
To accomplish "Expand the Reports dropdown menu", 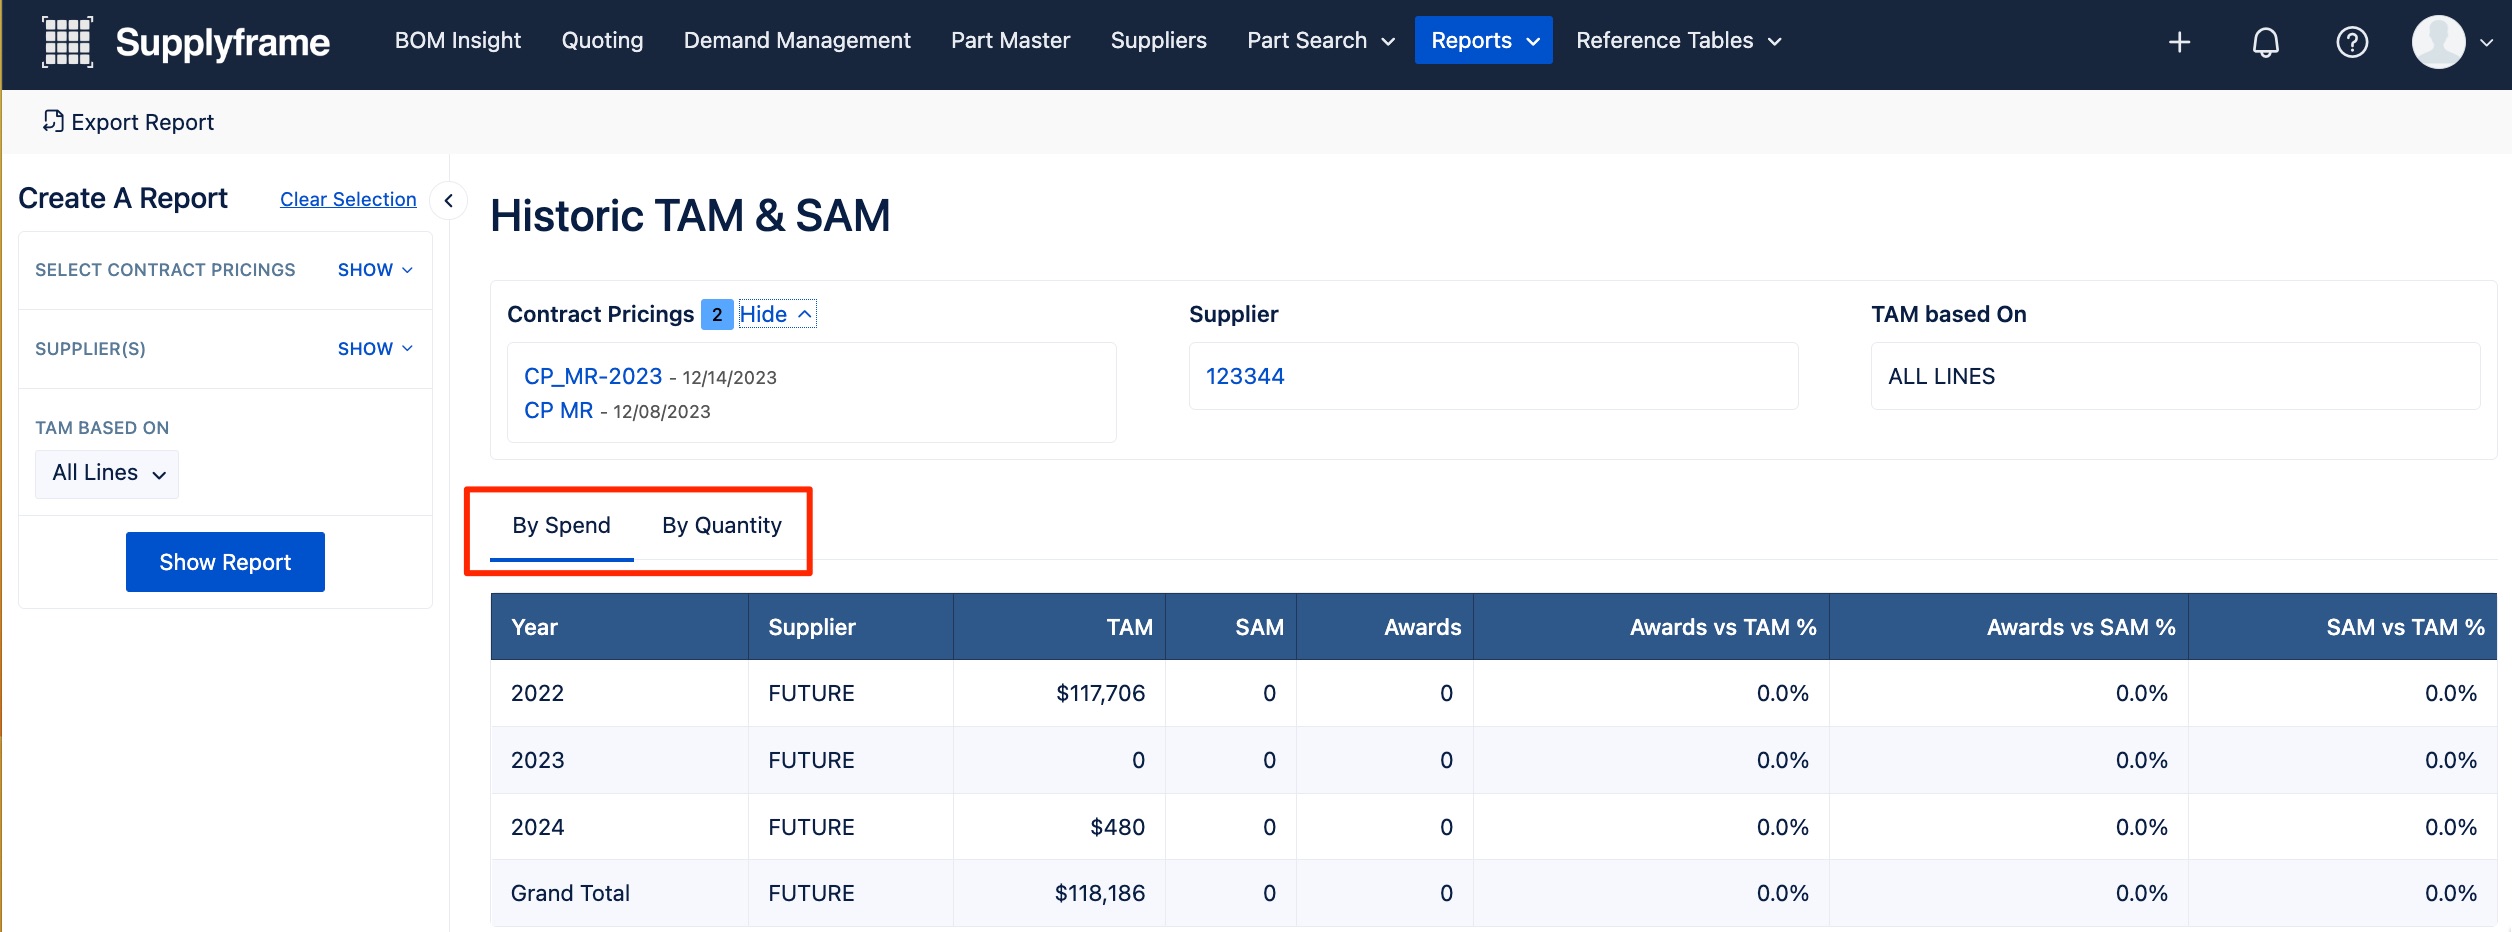I will [1483, 40].
